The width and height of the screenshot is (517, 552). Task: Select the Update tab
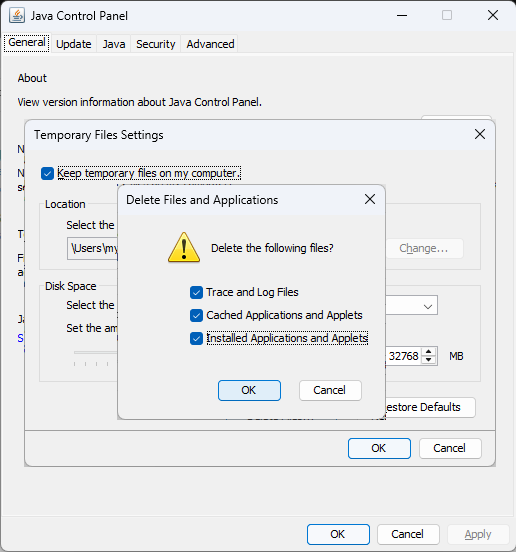pyautogui.click(x=74, y=44)
